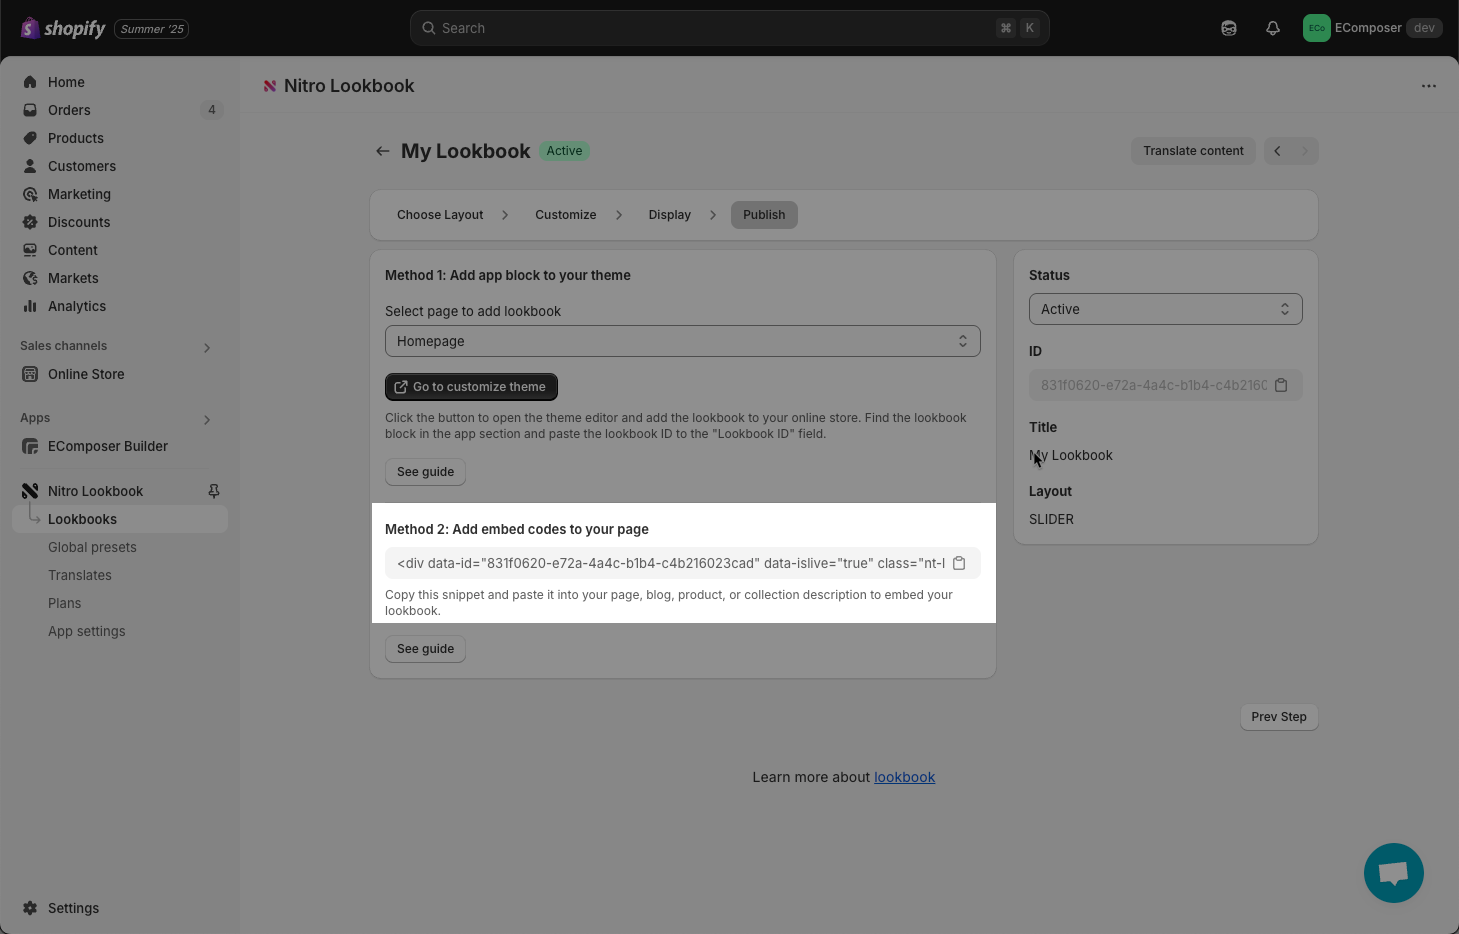
Task: Open the live chat bubble
Action: coord(1393,873)
